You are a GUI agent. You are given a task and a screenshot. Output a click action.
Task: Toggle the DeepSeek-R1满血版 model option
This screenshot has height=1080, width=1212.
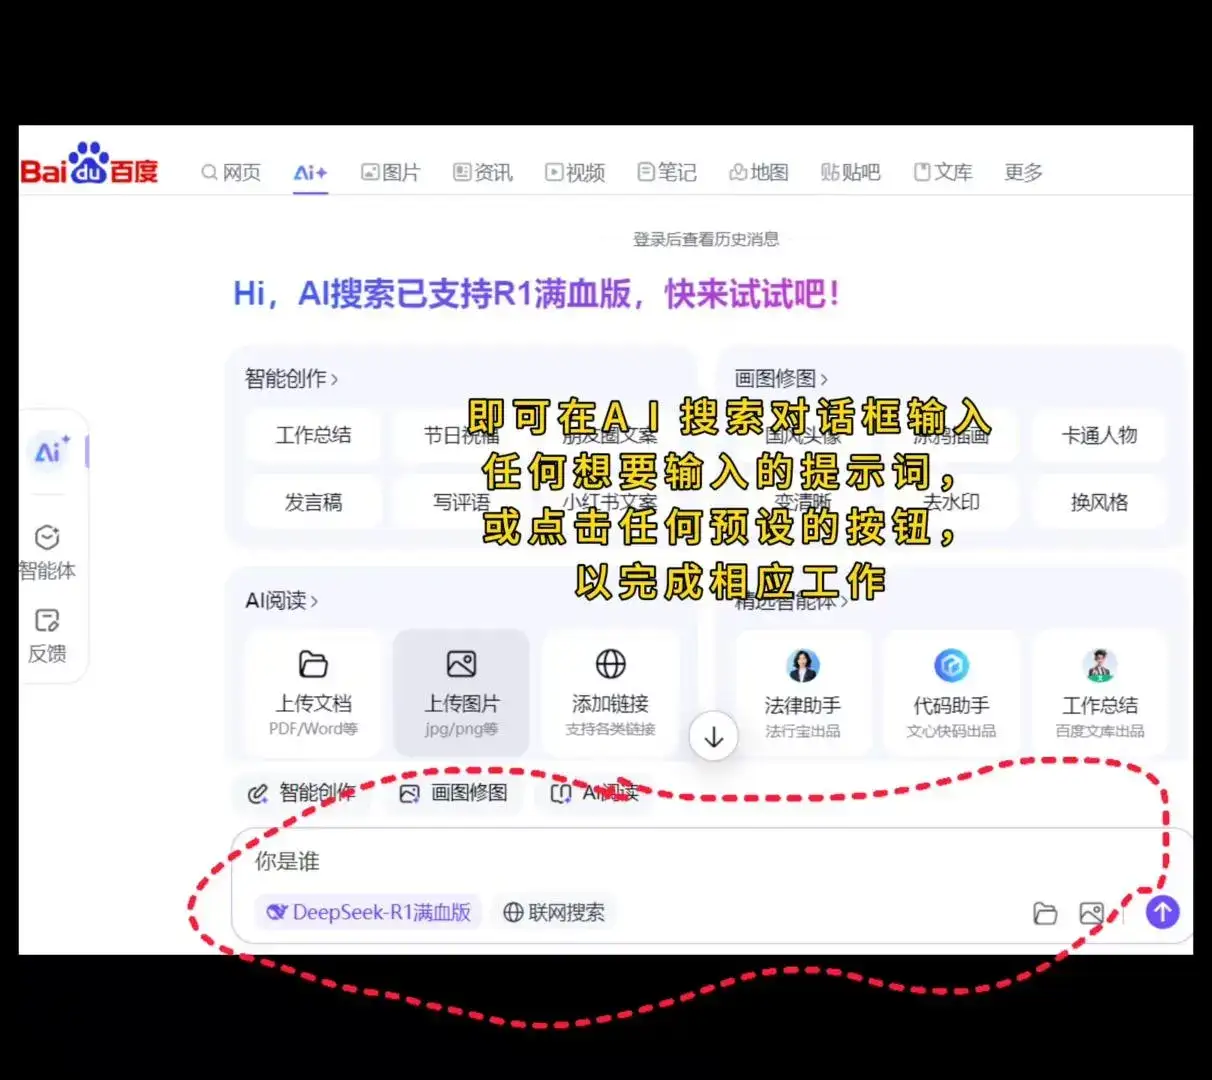(x=367, y=912)
